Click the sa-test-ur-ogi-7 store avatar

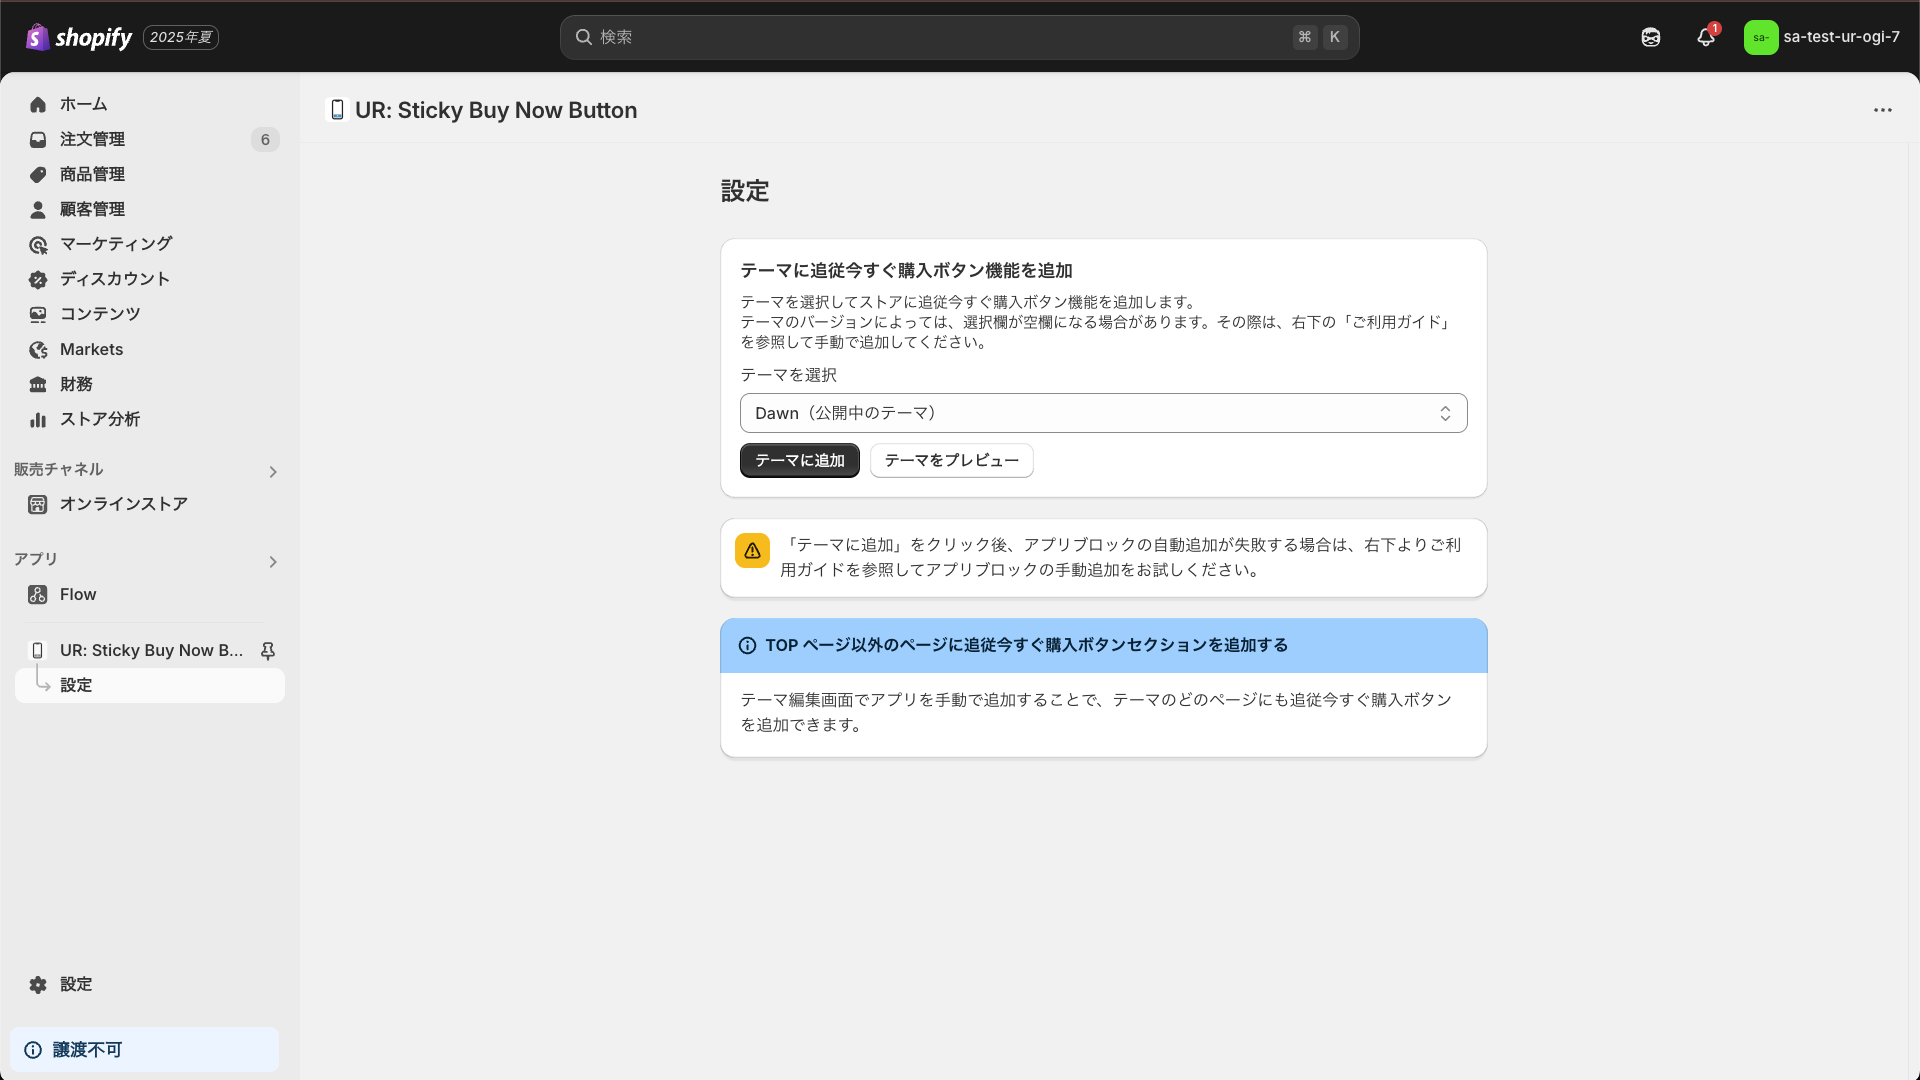(x=1760, y=37)
